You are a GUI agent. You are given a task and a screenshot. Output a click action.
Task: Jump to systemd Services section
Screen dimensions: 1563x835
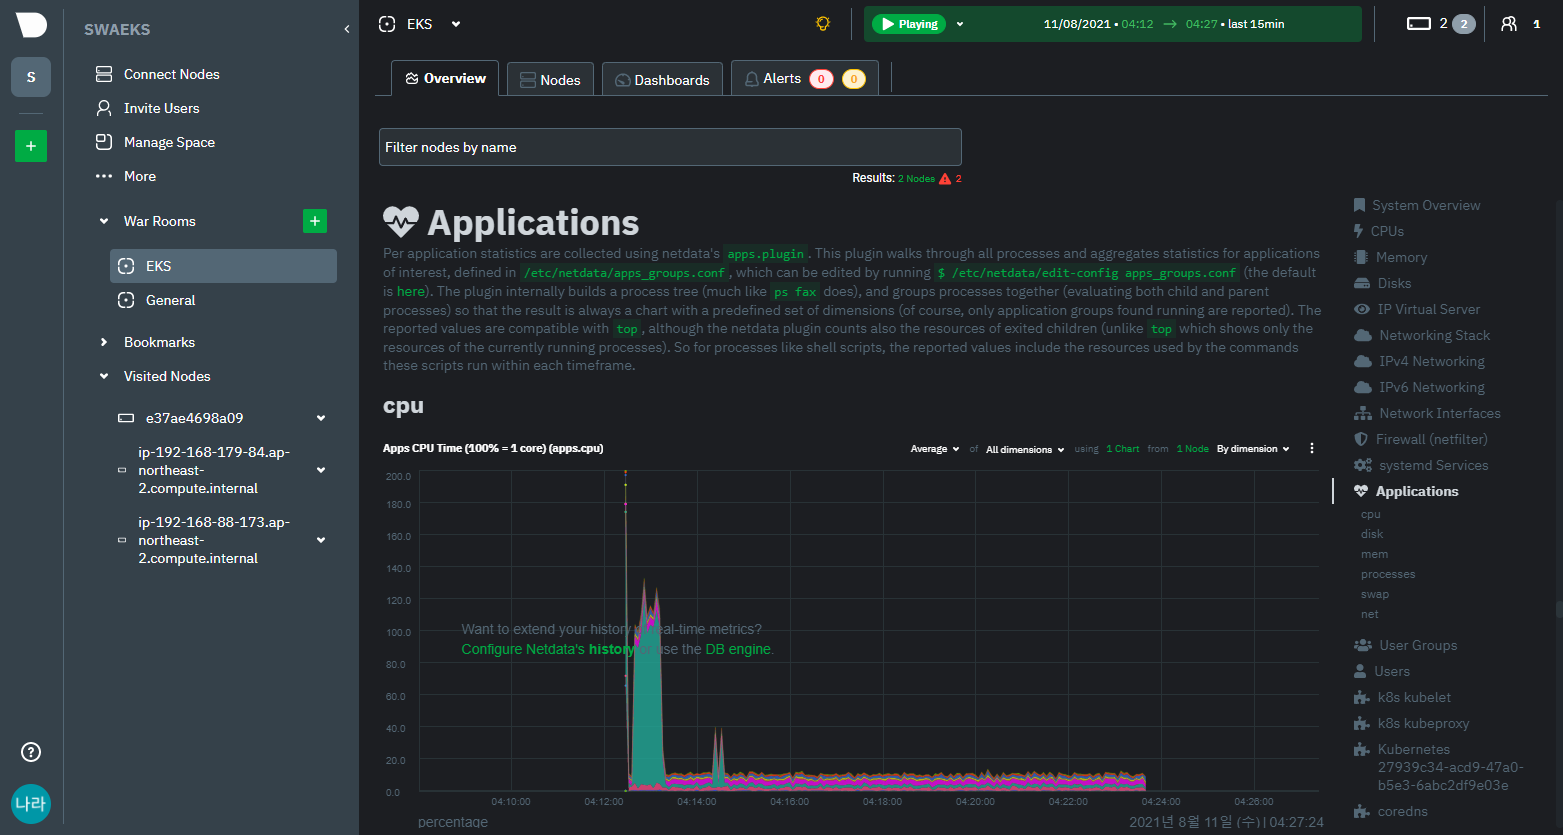tap(1434, 465)
